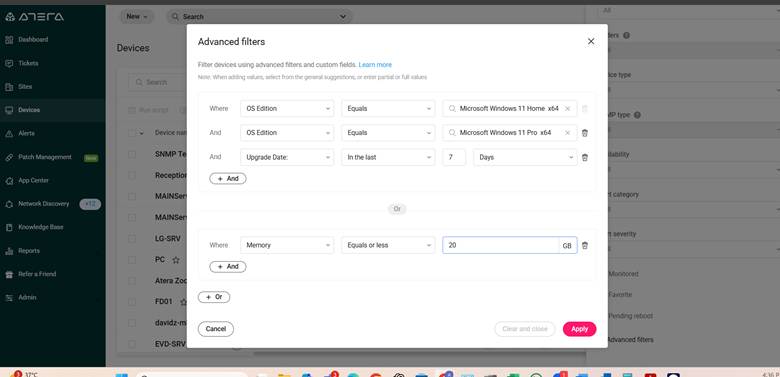The width and height of the screenshot is (780, 377).
Task: Click the Microsoft Windows 11 Home value field
Action: (510, 108)
